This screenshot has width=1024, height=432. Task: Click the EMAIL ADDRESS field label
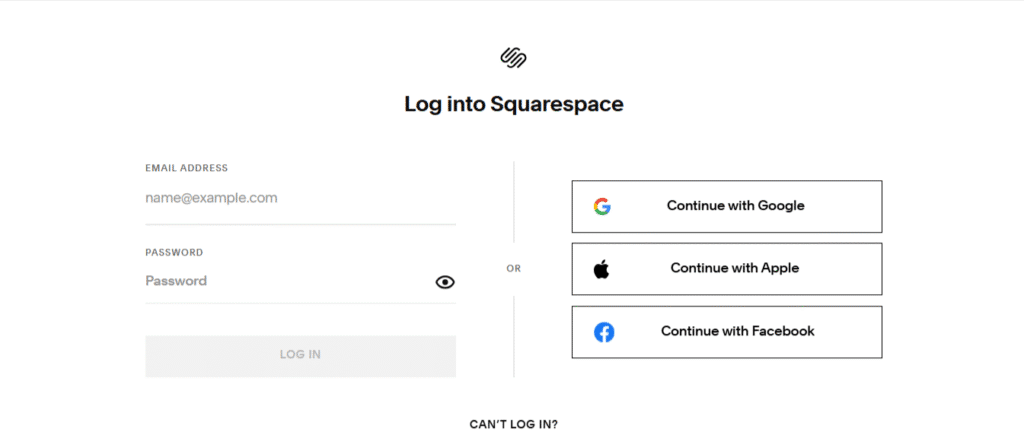point(186,168)
